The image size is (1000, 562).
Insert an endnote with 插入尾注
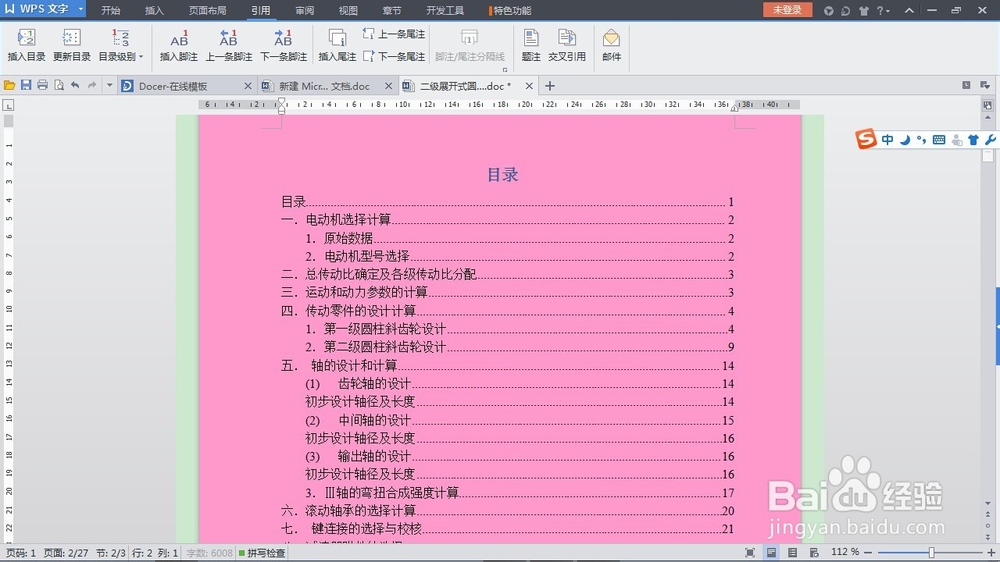click(337, 45)
